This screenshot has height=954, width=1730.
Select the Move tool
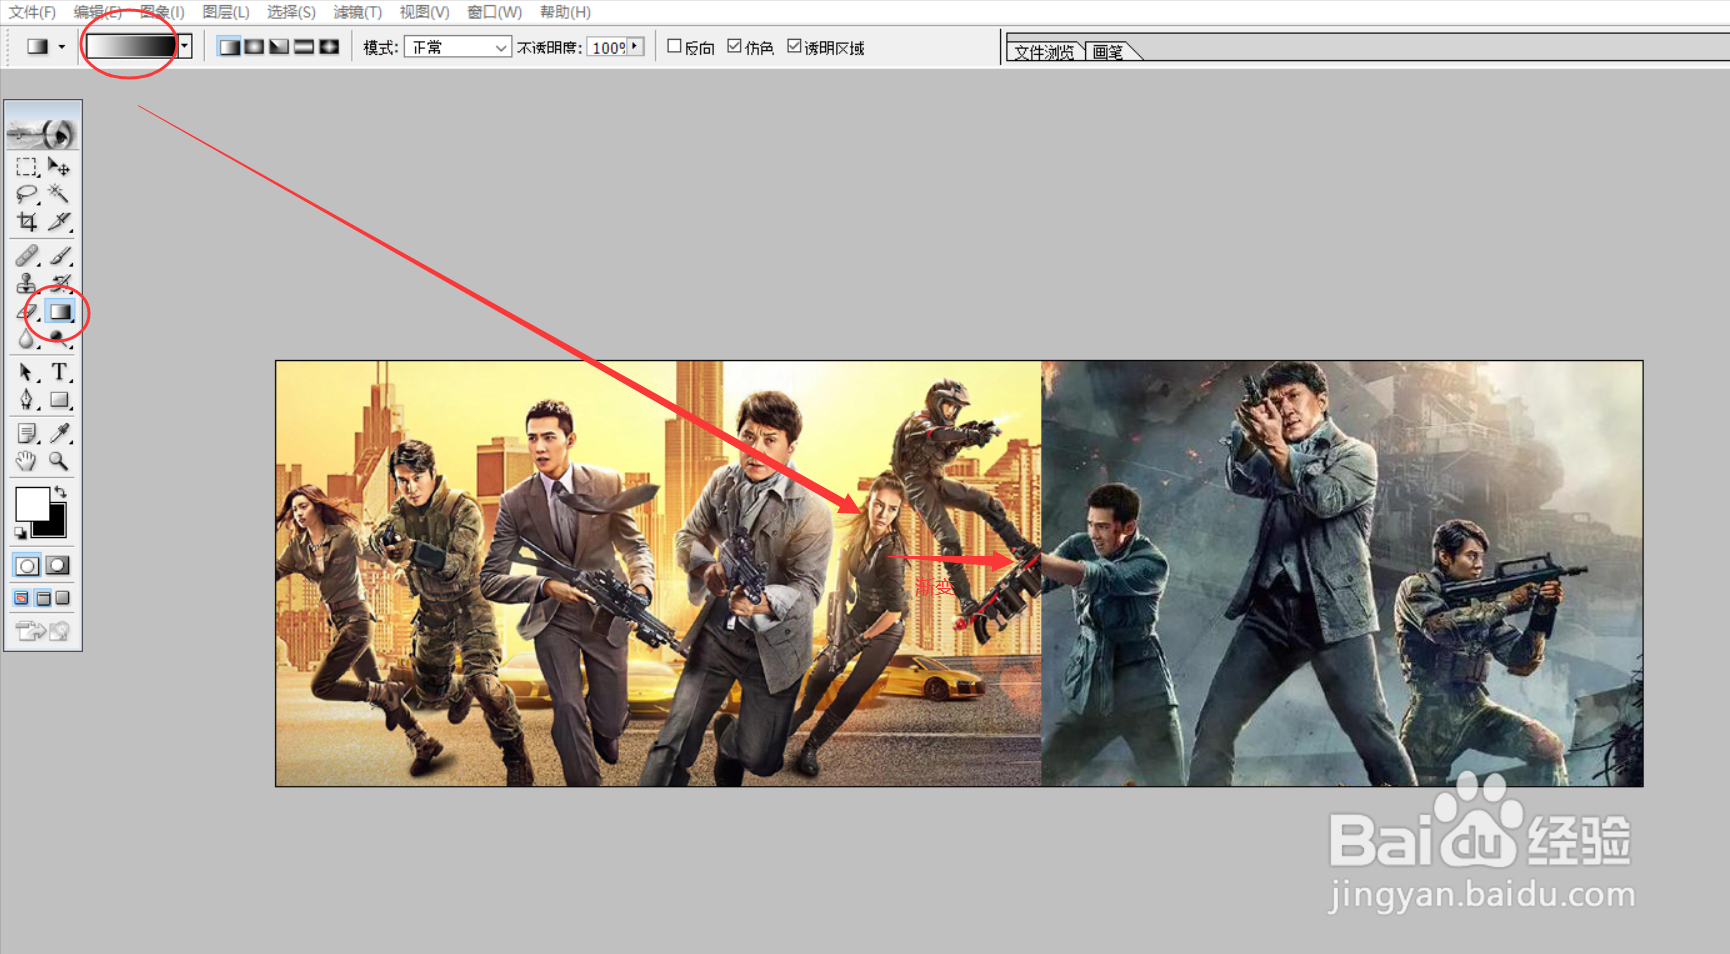click(x=59, y=167)
